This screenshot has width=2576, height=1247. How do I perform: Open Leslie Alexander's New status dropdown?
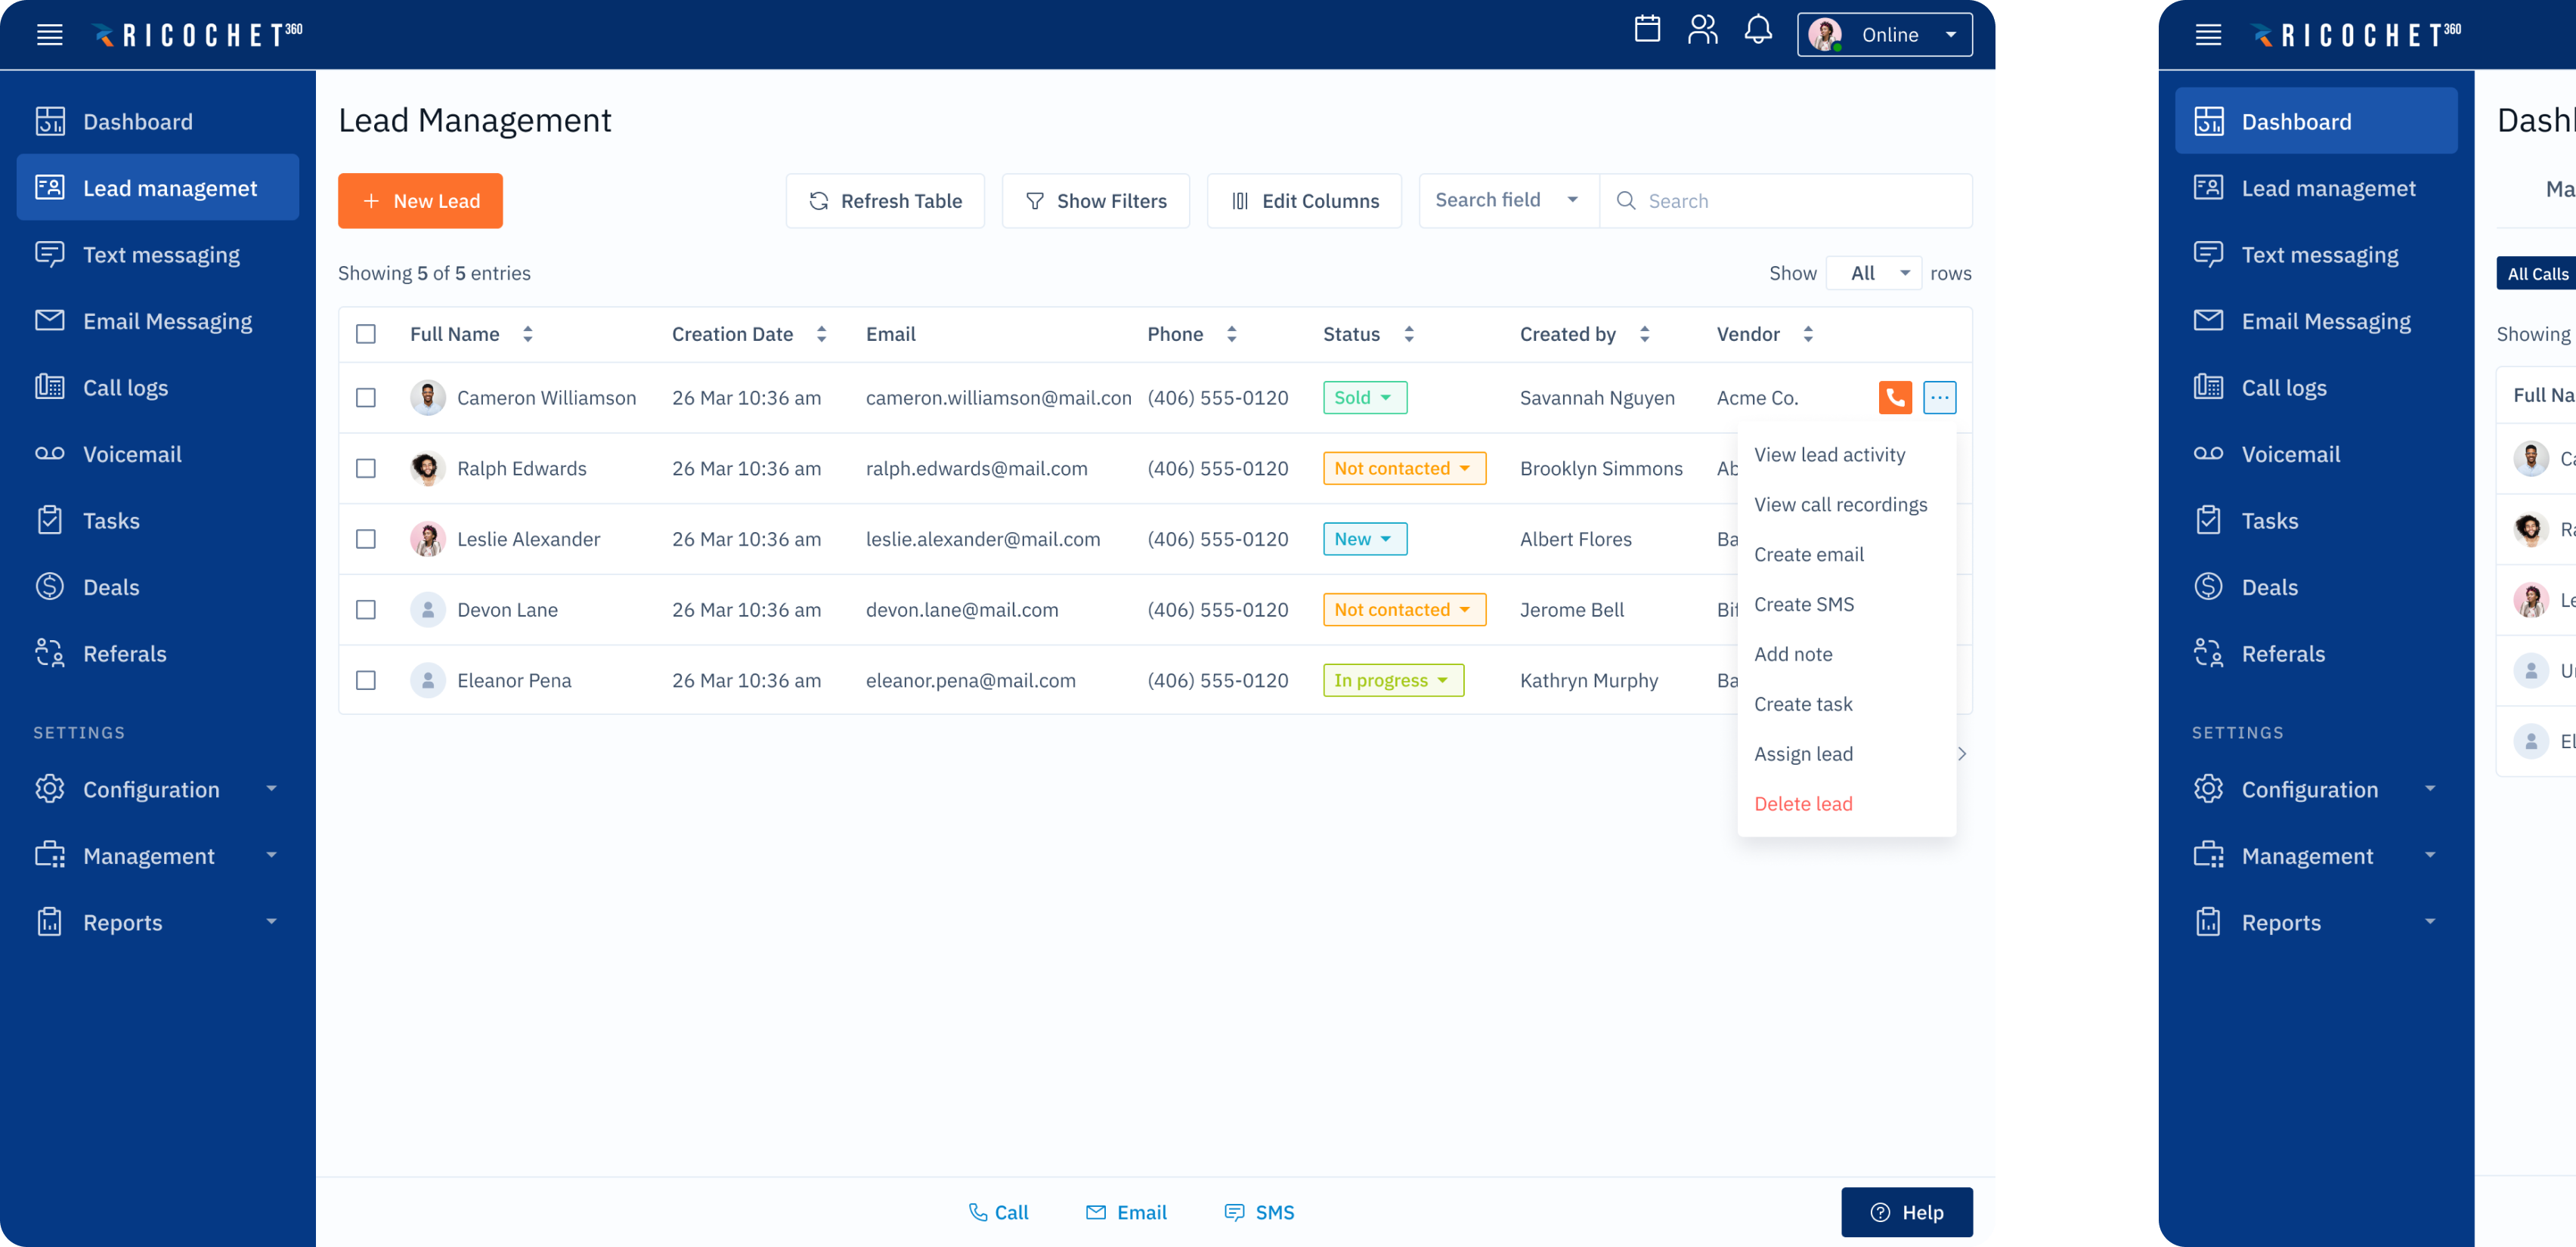[x=1364, y=539]
